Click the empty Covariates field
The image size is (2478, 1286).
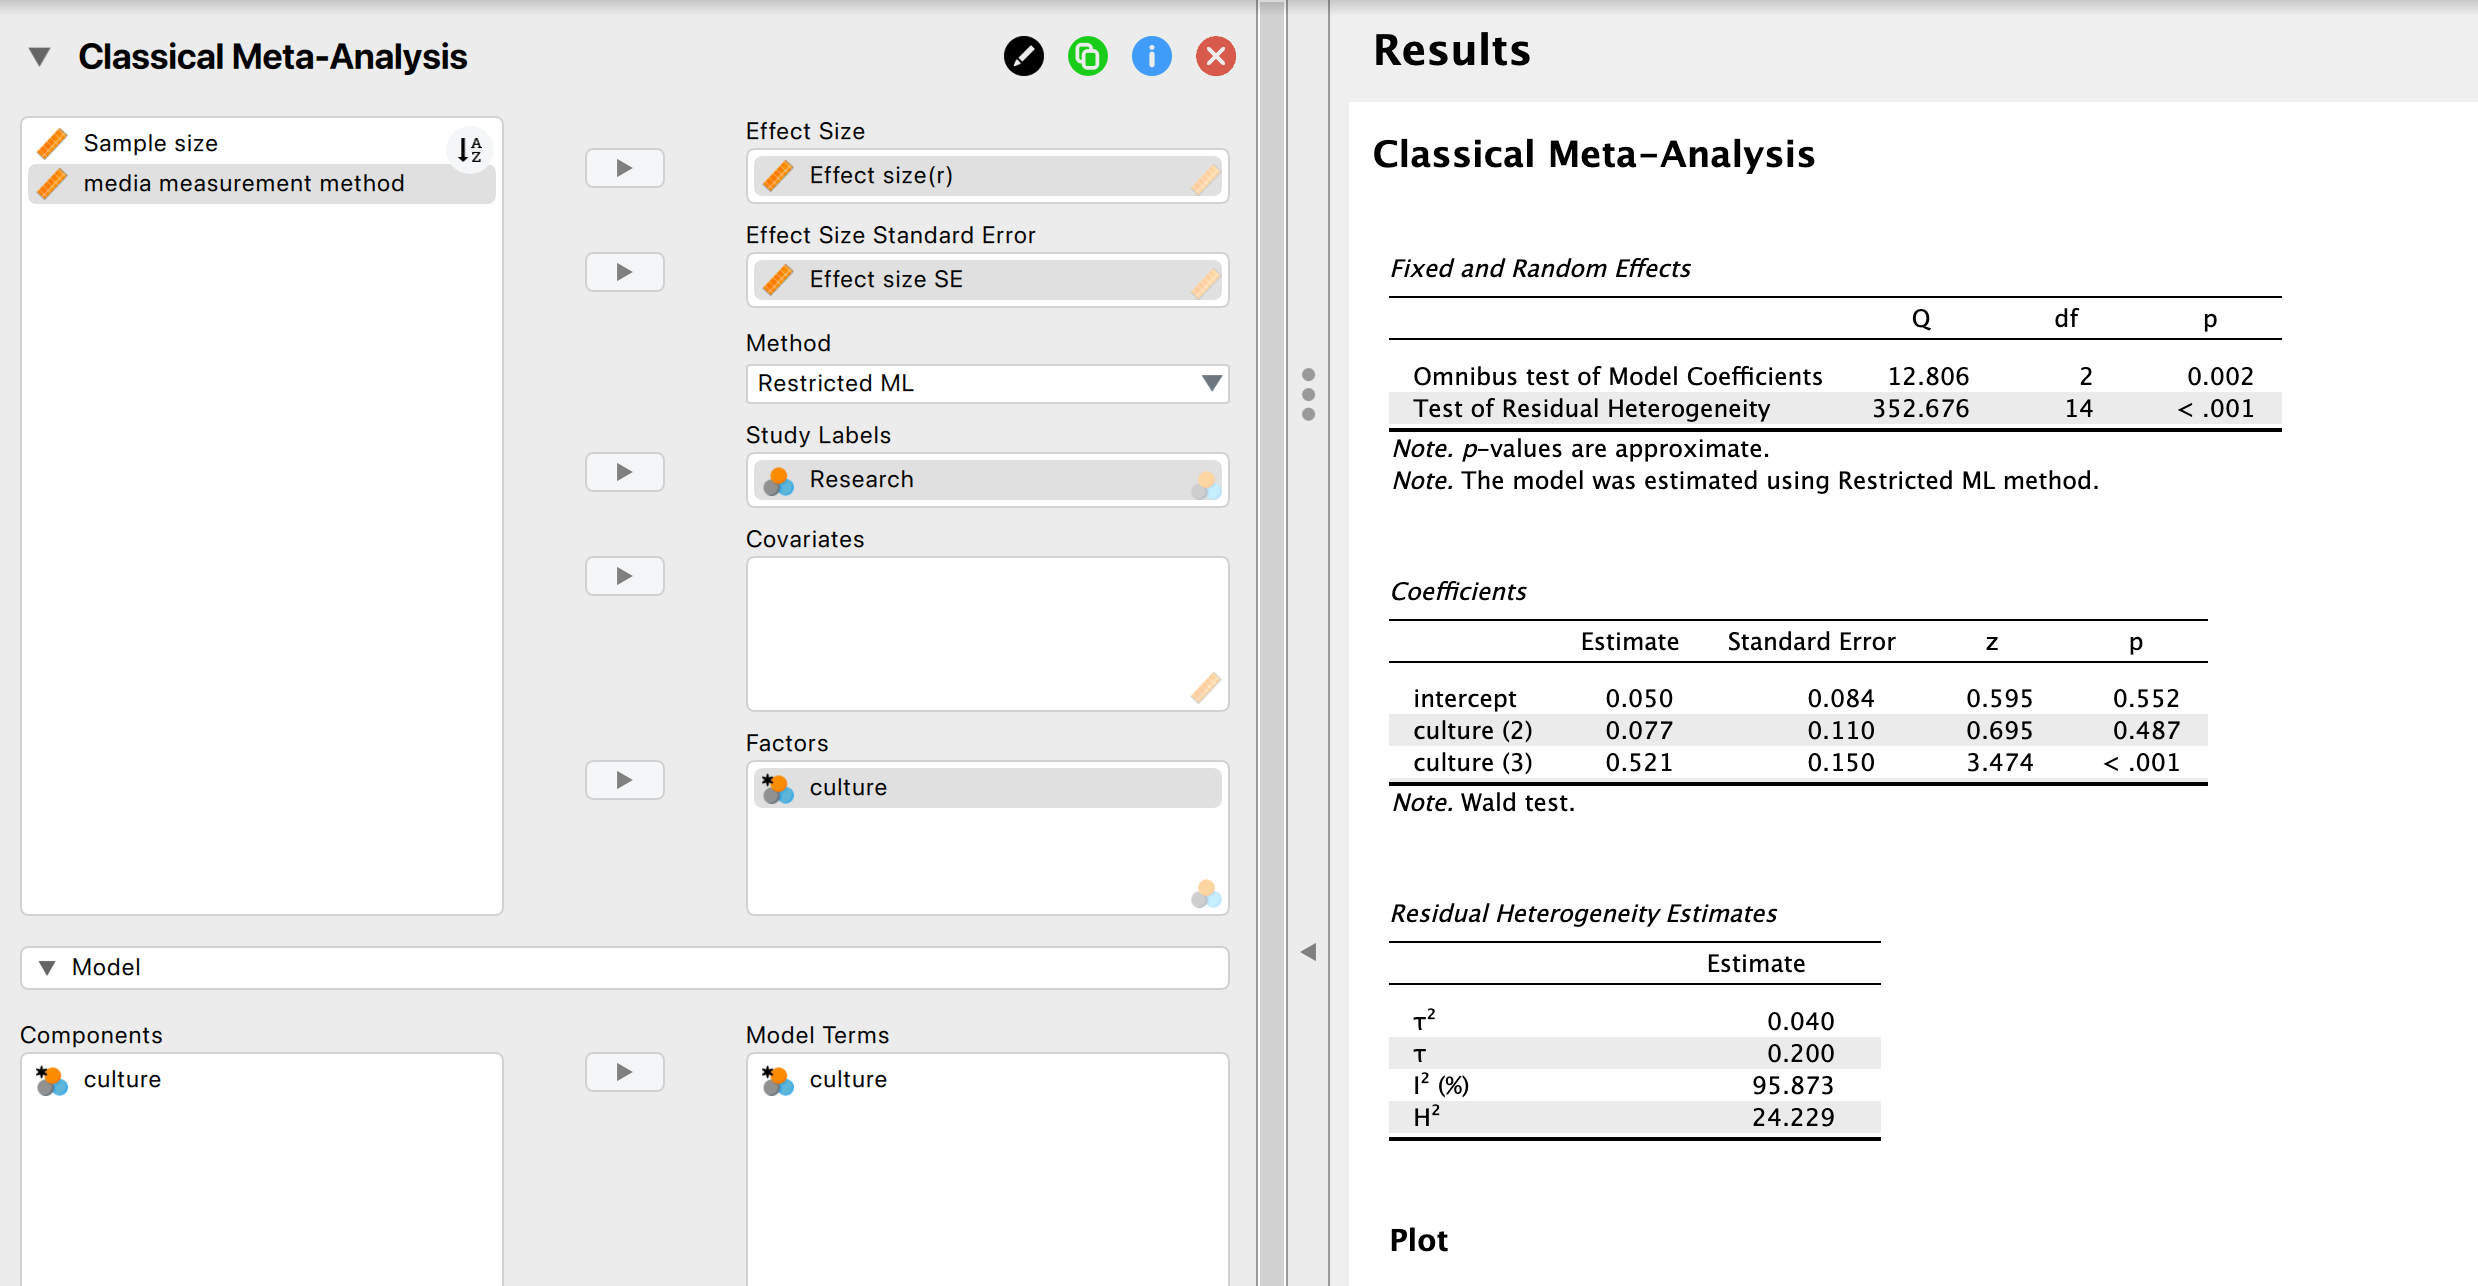coord(987,634)
